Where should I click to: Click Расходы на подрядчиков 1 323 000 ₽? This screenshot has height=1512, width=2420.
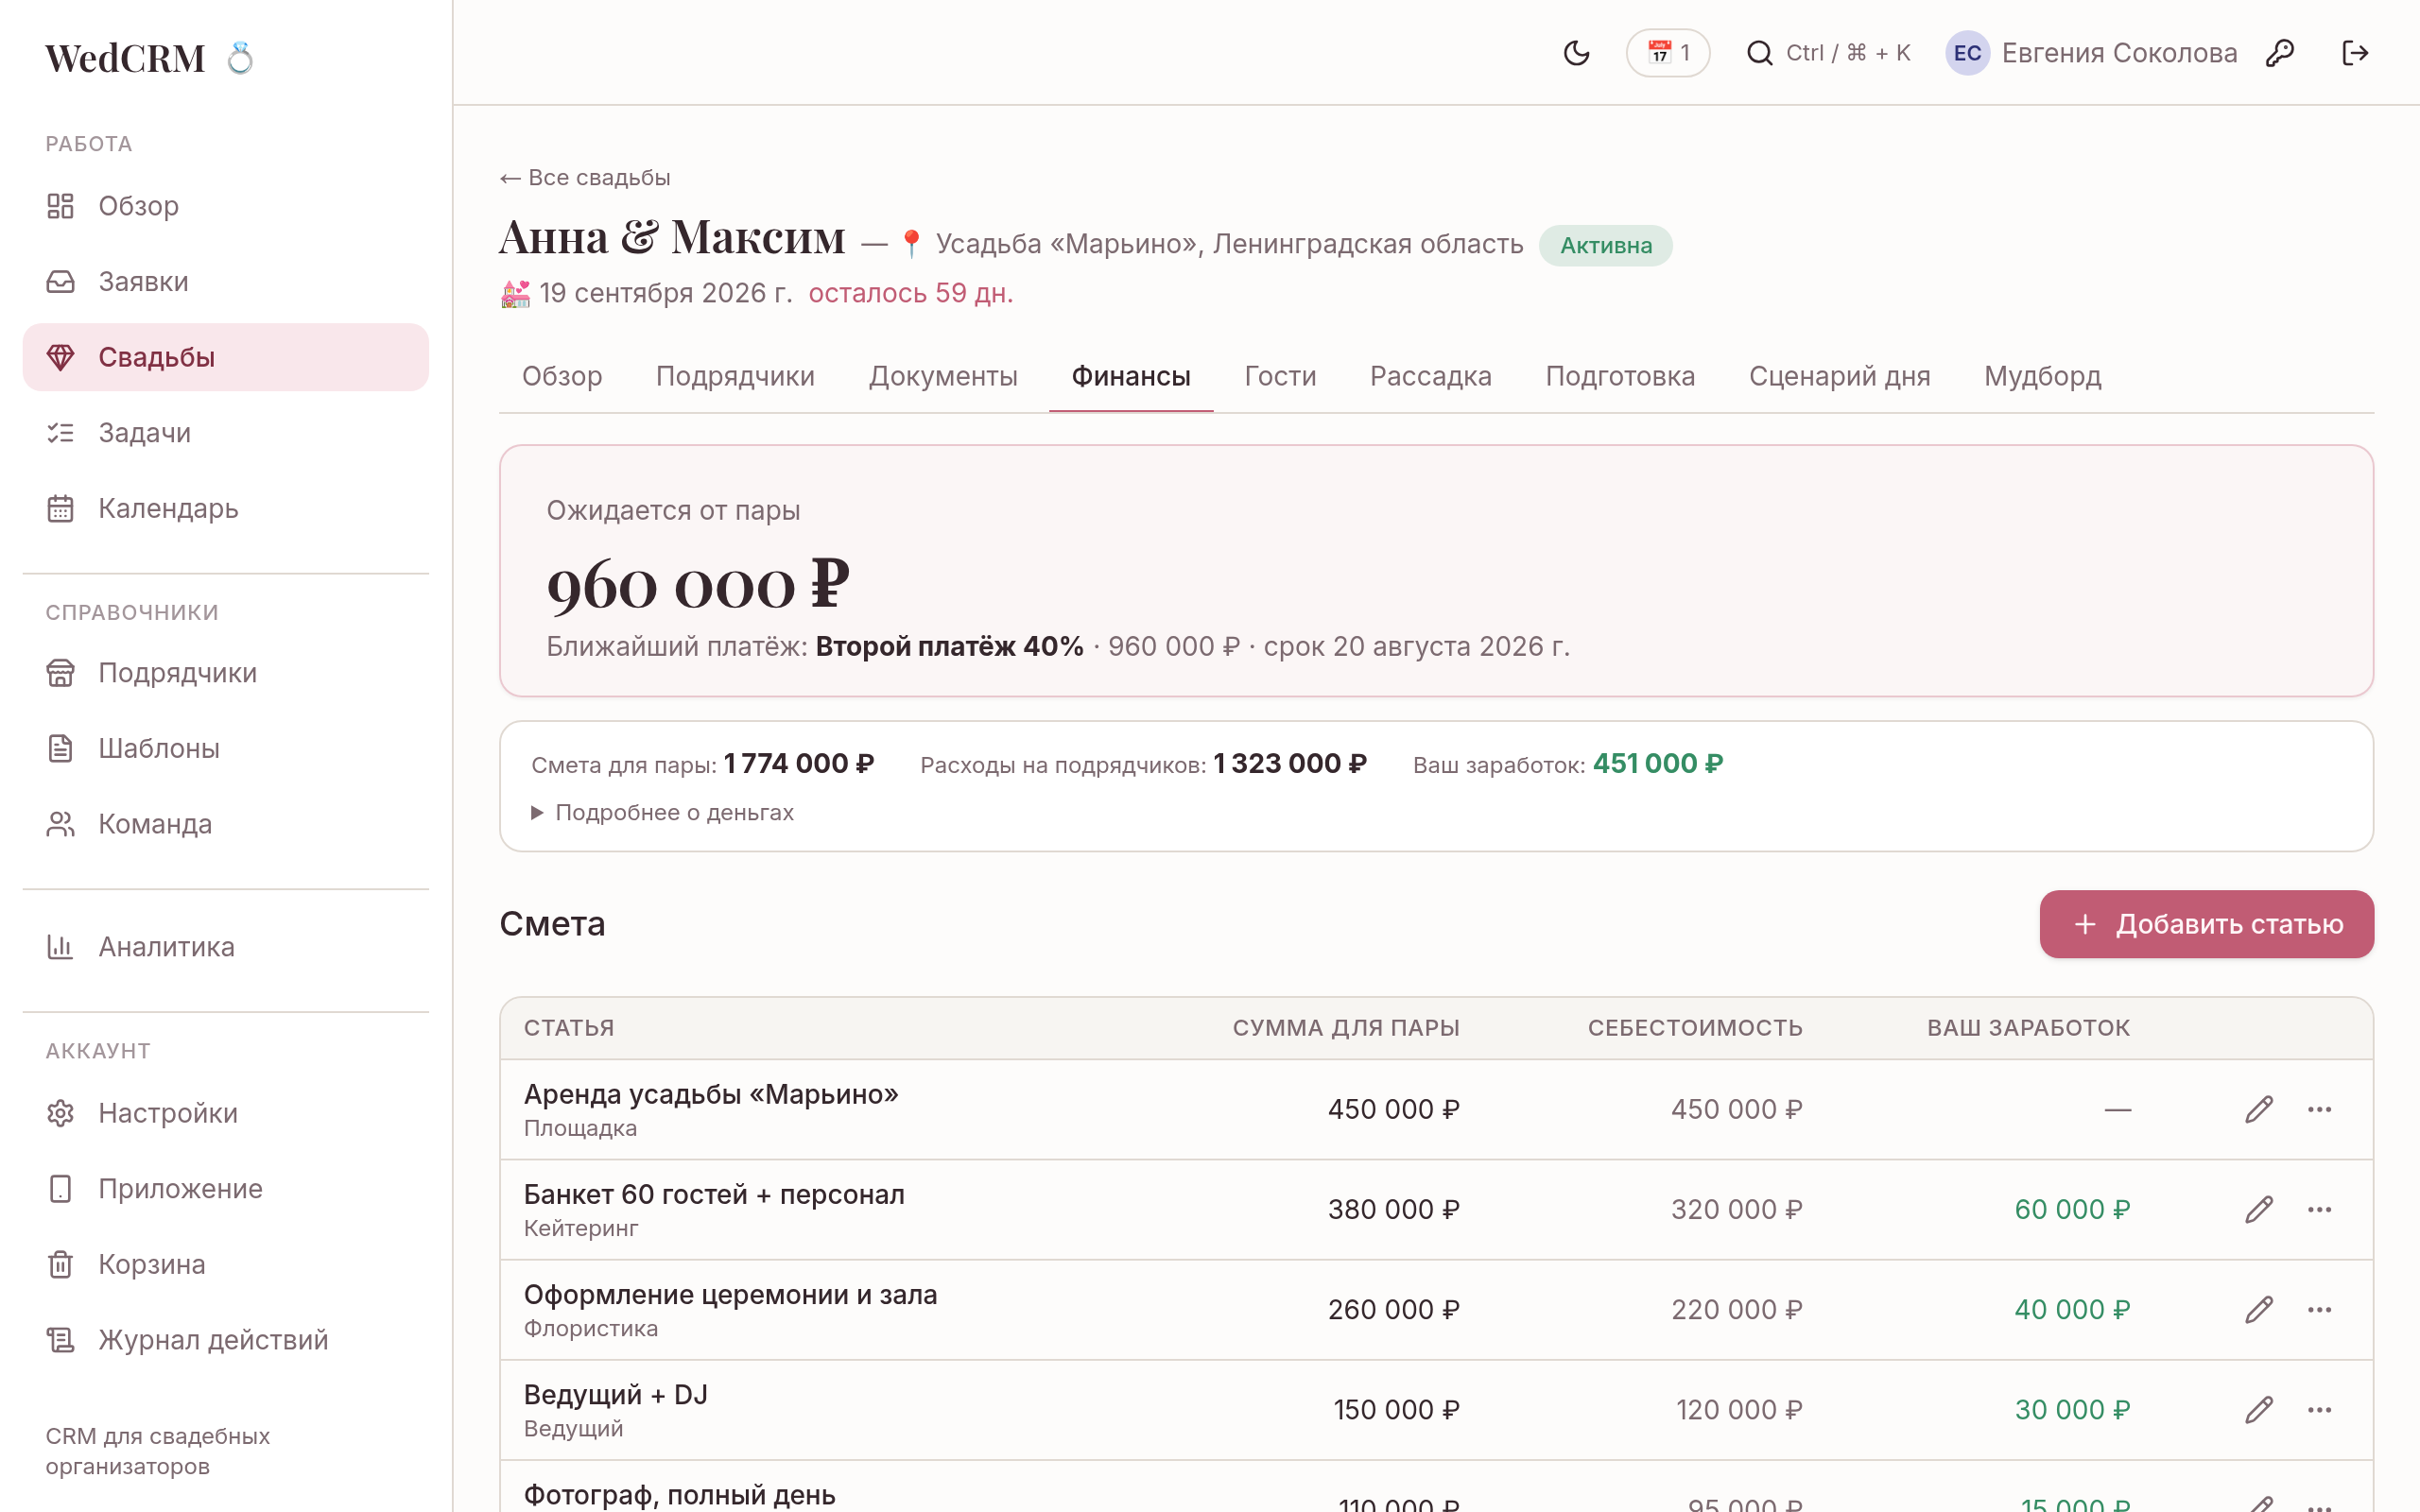(1143, 764)
